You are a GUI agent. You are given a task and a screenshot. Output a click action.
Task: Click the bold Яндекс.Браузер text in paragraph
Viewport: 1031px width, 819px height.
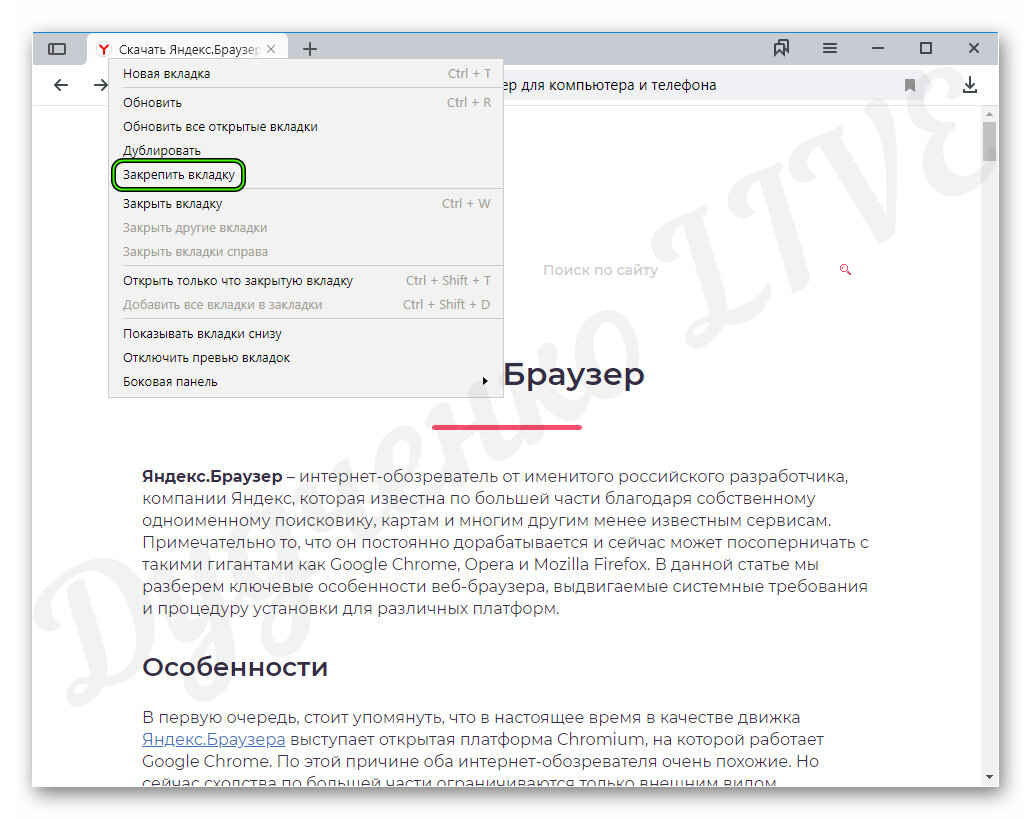(x=212, y=477)
